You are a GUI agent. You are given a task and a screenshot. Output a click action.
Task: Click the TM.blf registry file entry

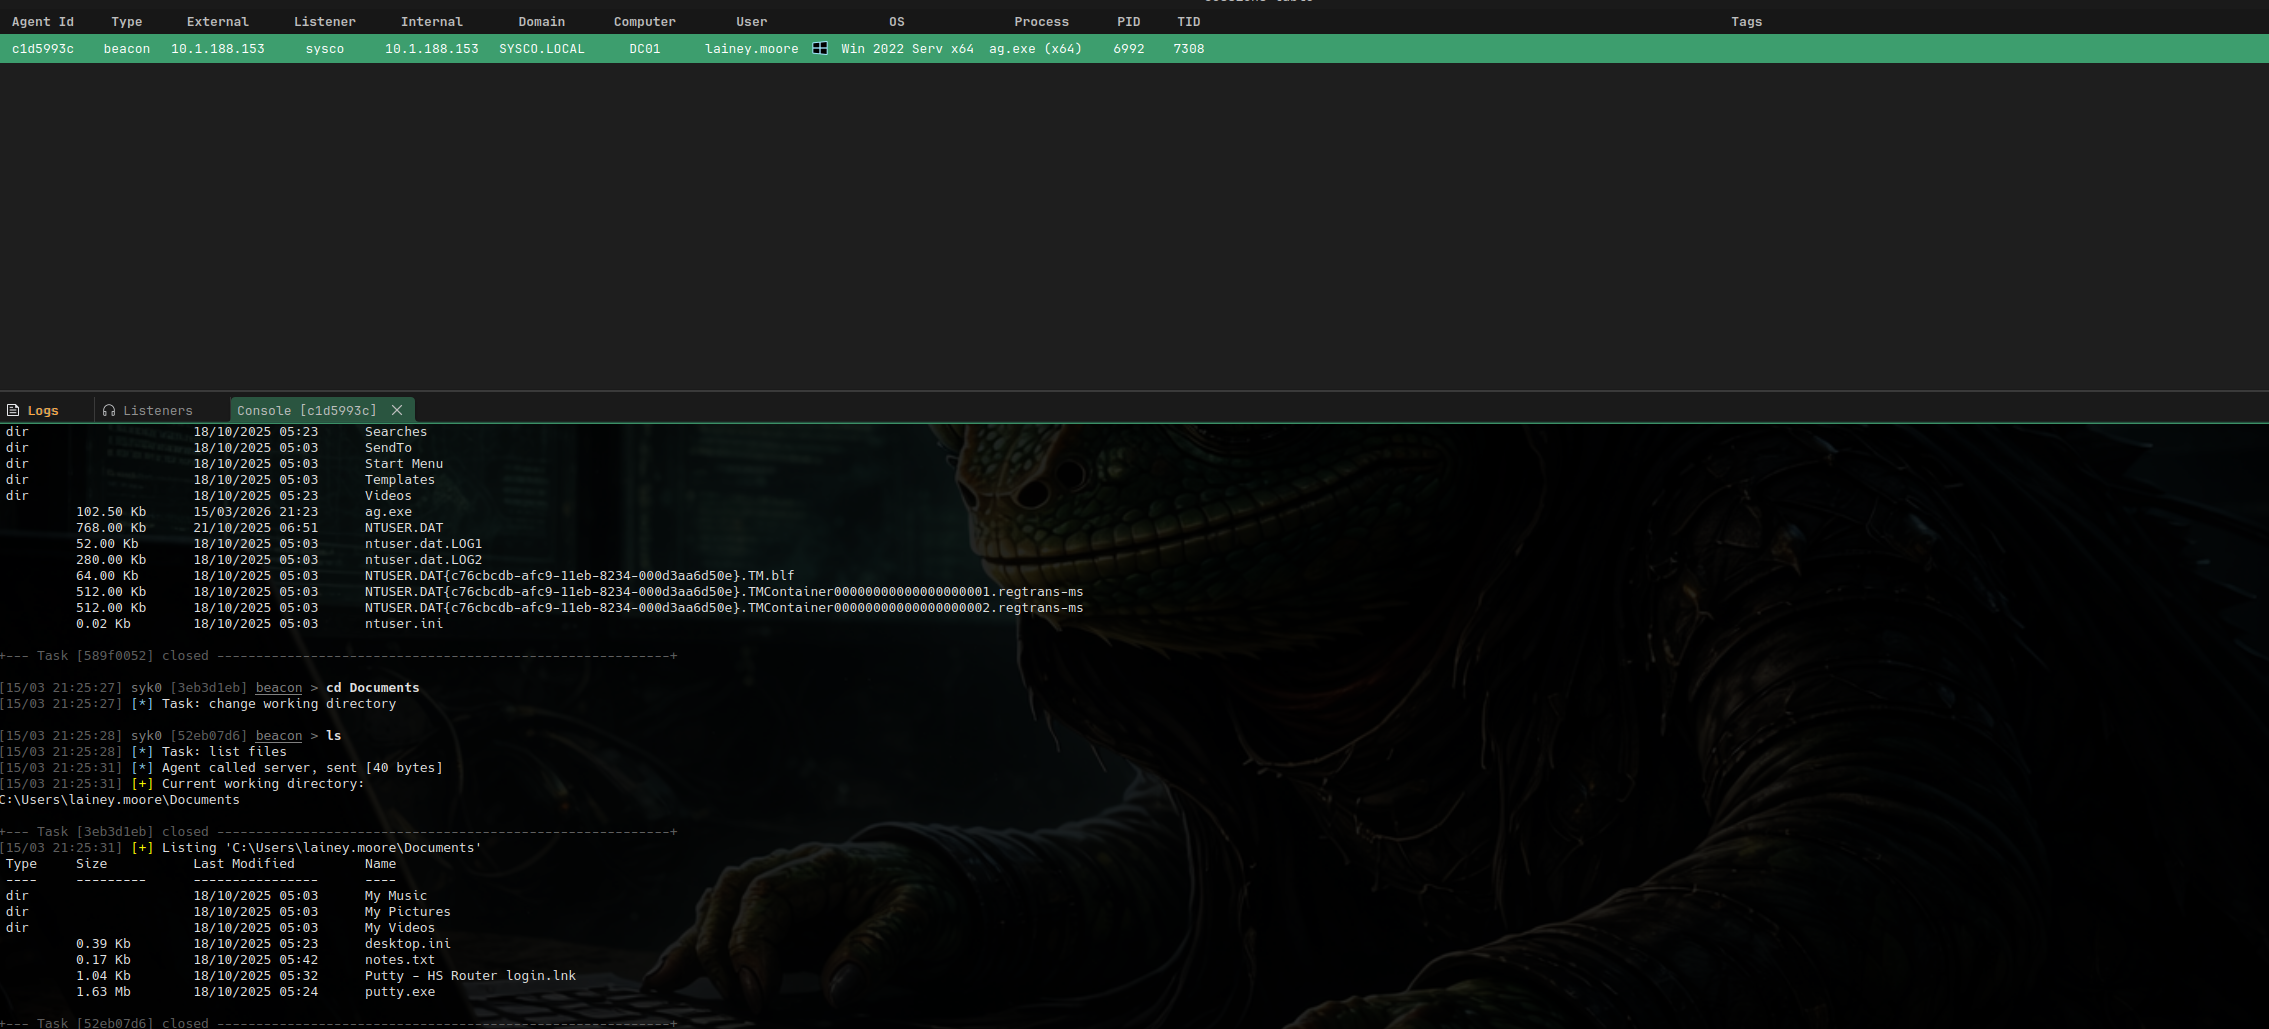point(580,576)
